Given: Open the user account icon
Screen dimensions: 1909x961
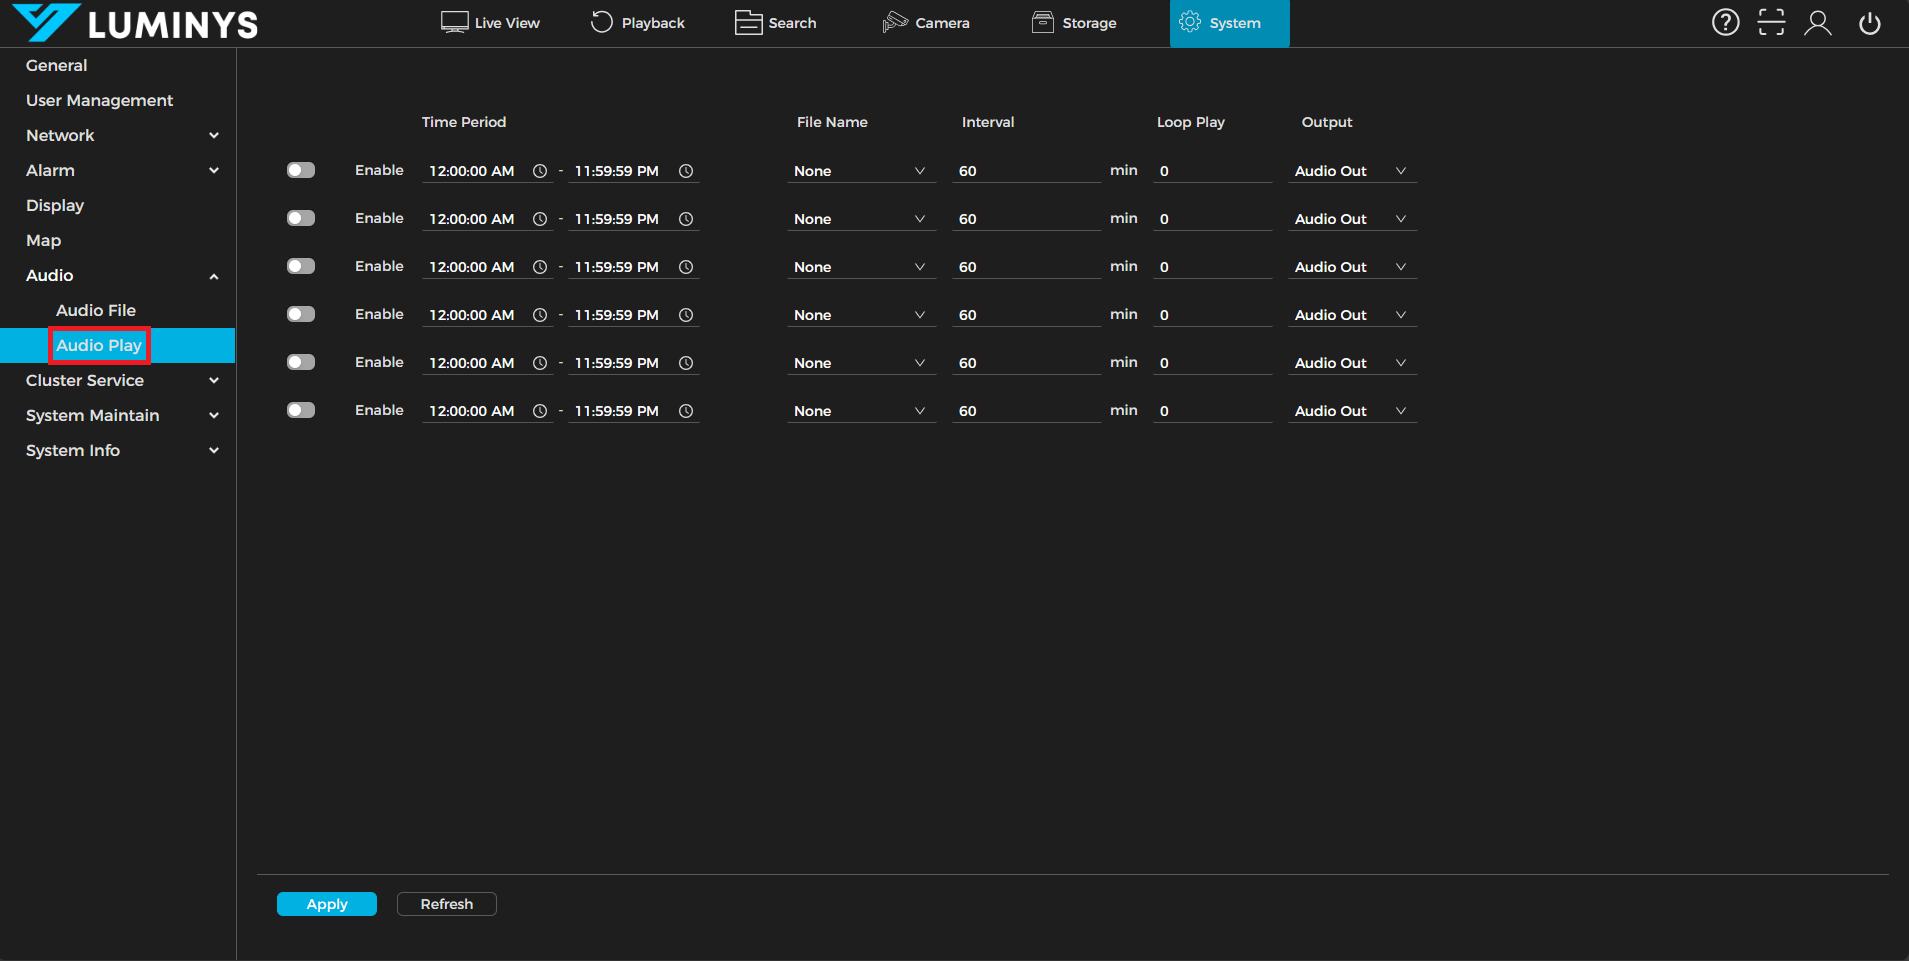Looking at the screenshot, I should pyautogui.click(x=1817, y=22).
